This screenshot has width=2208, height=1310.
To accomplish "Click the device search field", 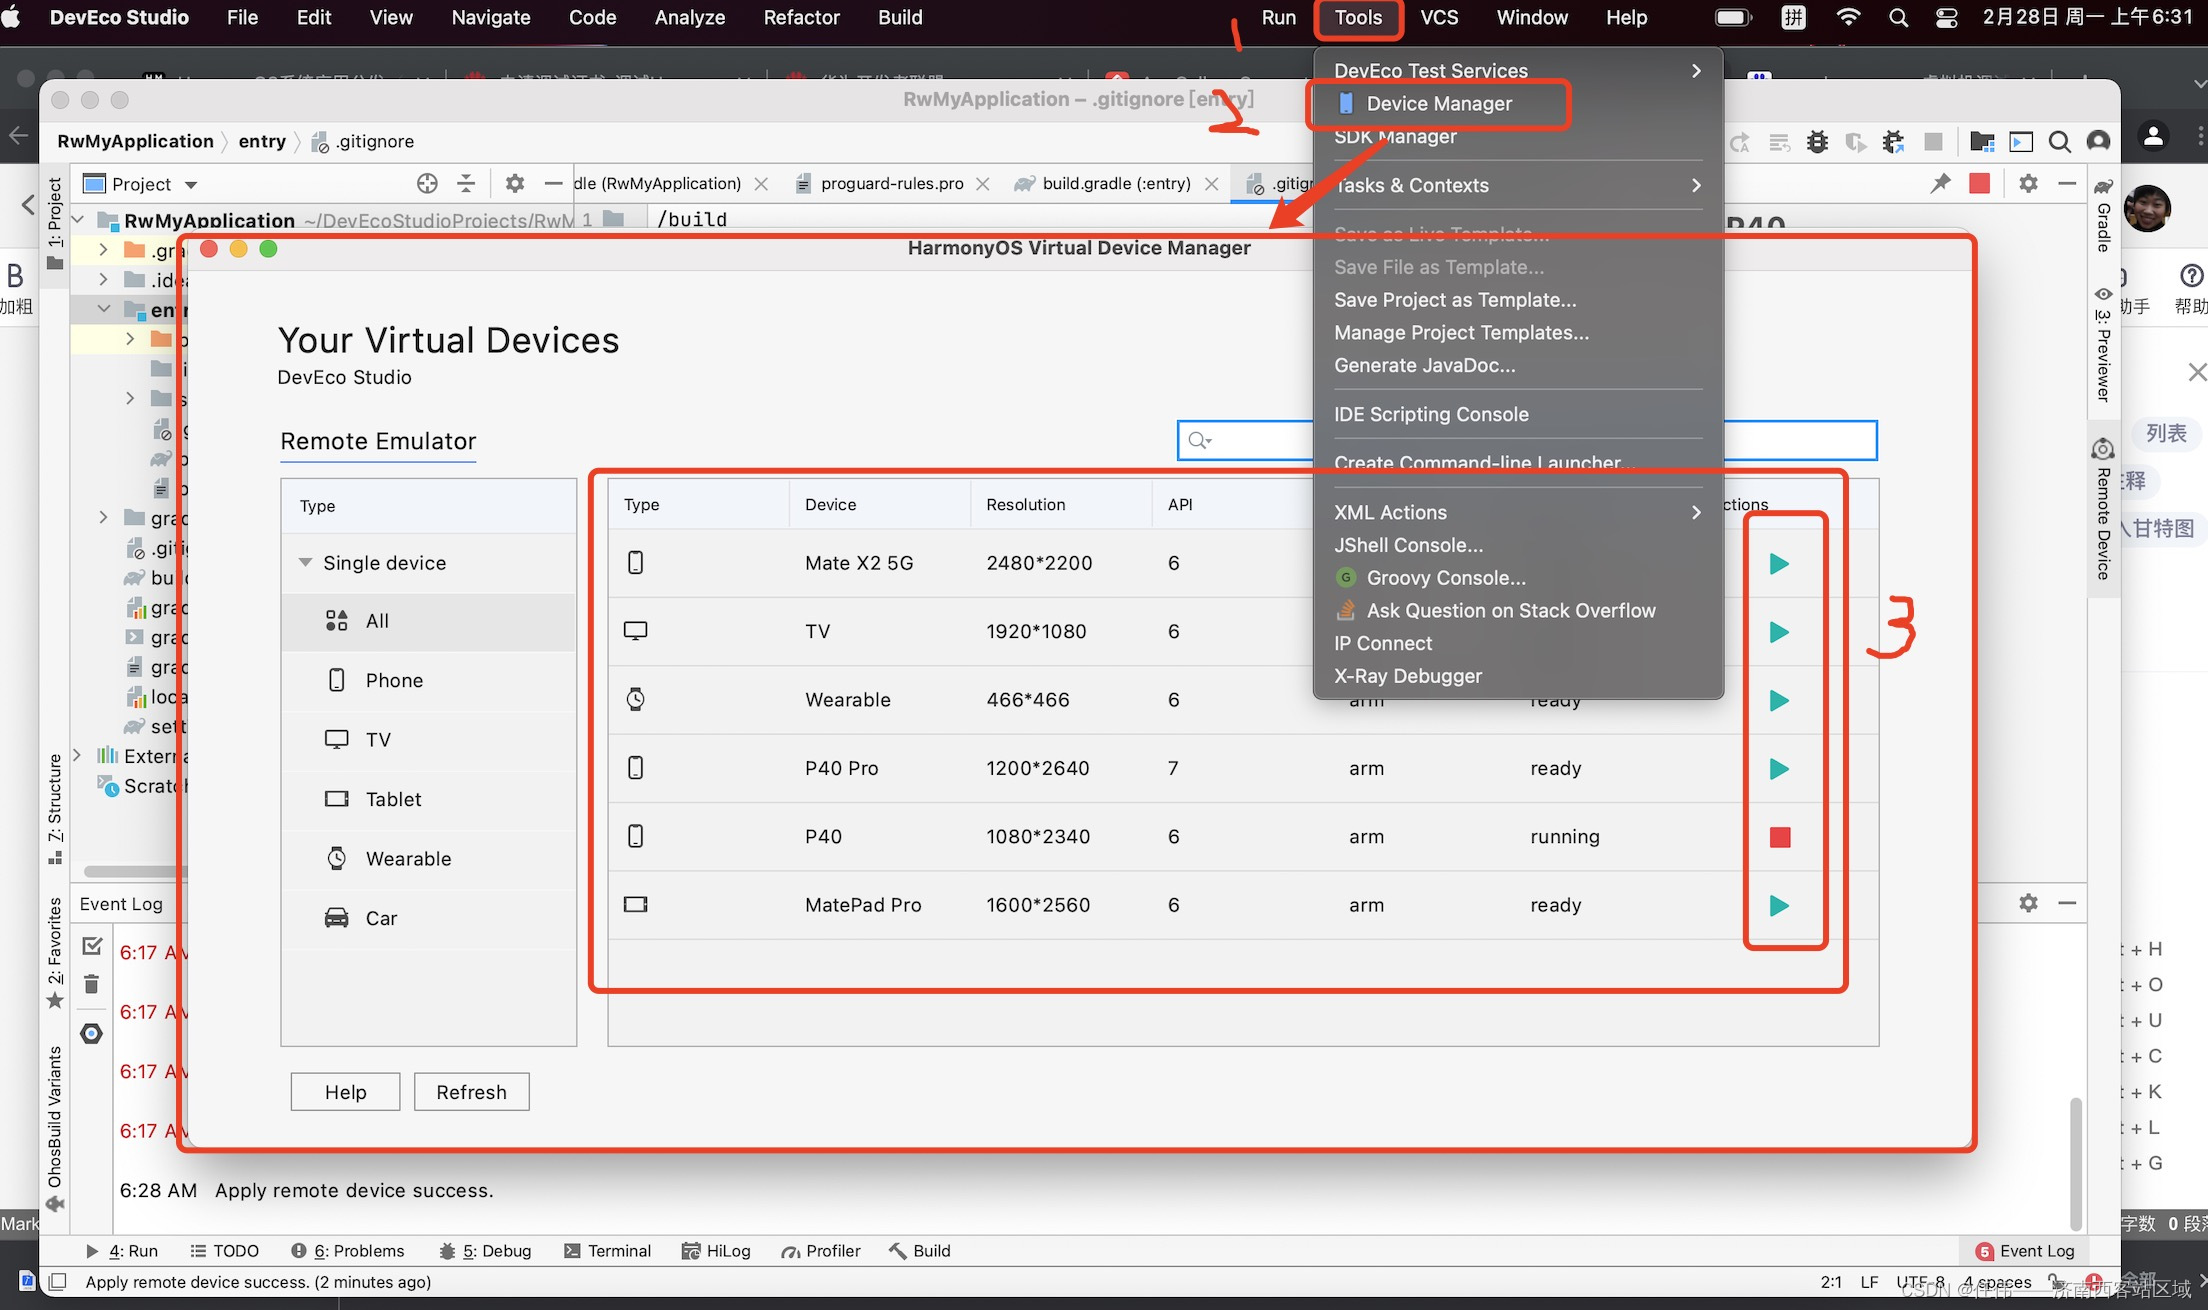I will click(x=1527, y=440).
